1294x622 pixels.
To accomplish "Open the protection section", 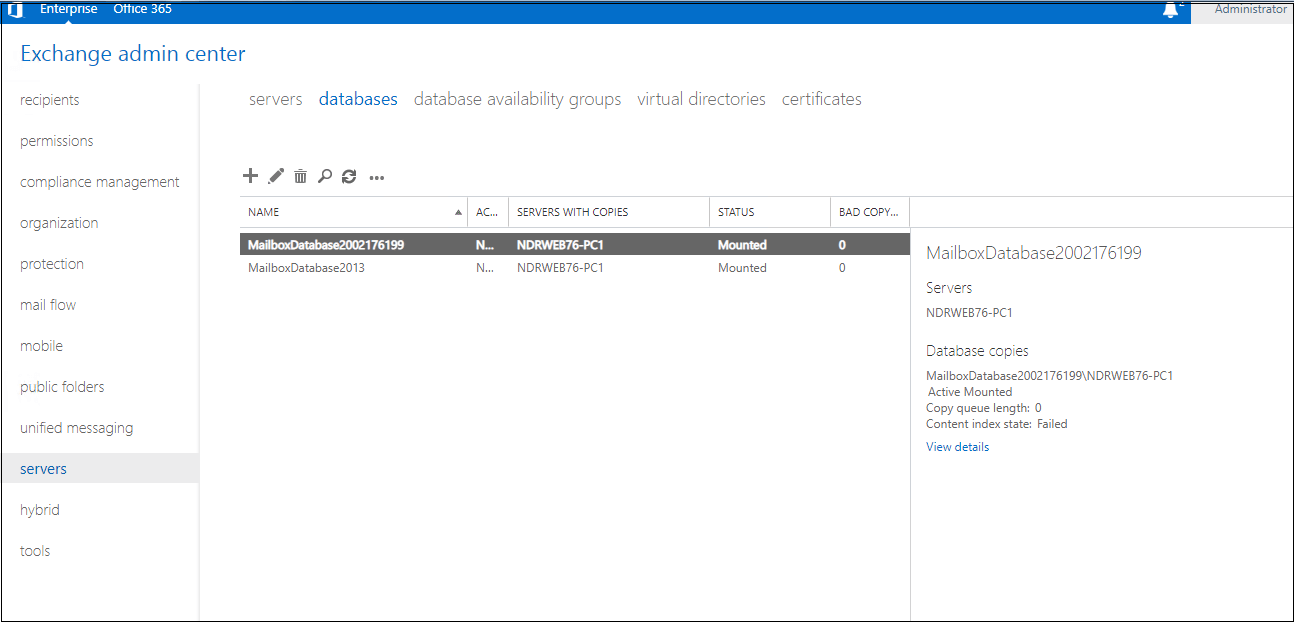I will coord(52,264).
